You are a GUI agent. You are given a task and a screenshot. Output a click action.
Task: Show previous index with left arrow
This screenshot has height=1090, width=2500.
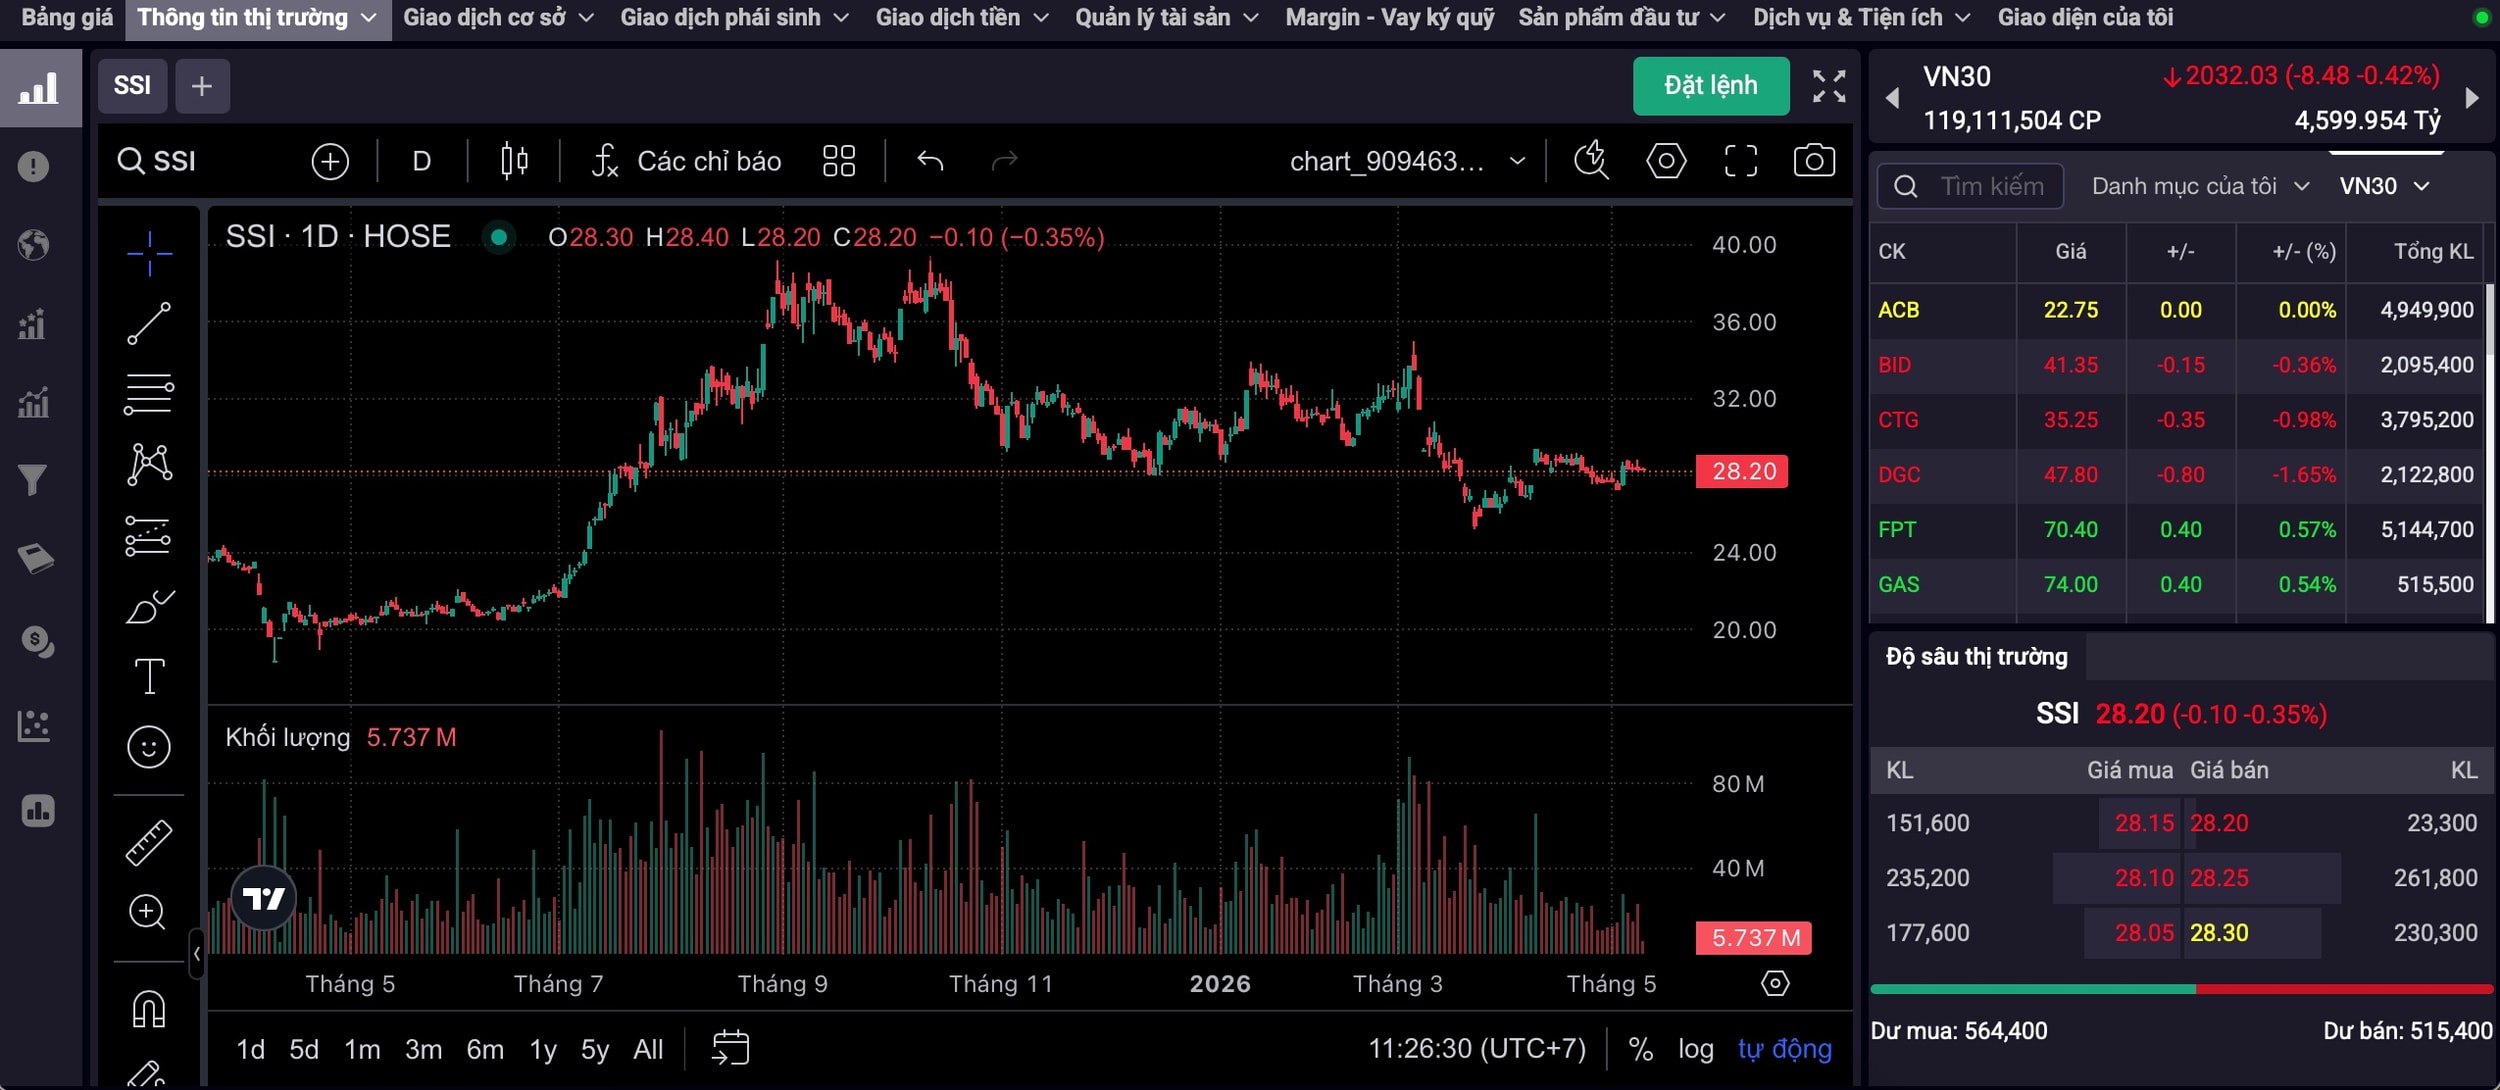click(x=1892, y=98)
